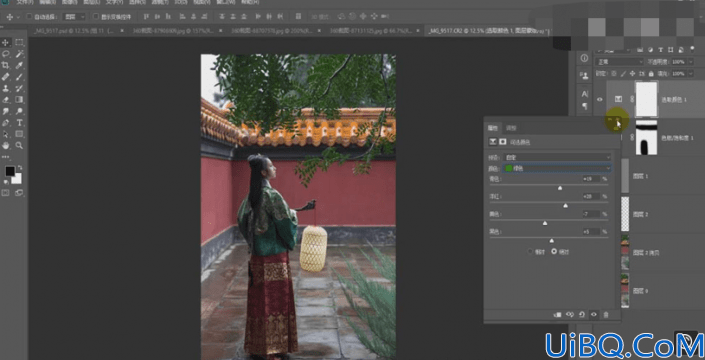Click view previous state icon in Properties
Viewport: 705px width, 360px height.
pyautogui.click(x=570, y=315)
